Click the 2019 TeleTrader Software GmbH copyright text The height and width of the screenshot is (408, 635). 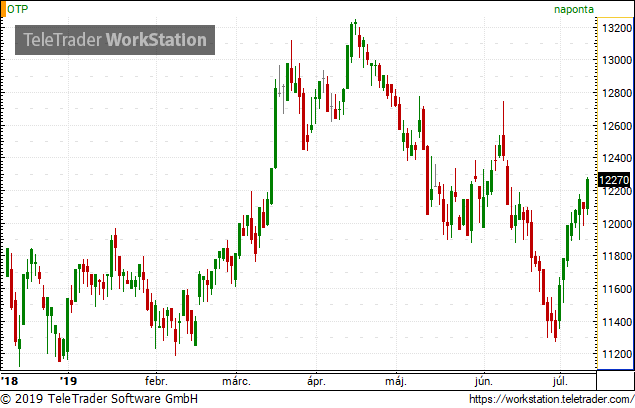99,399
